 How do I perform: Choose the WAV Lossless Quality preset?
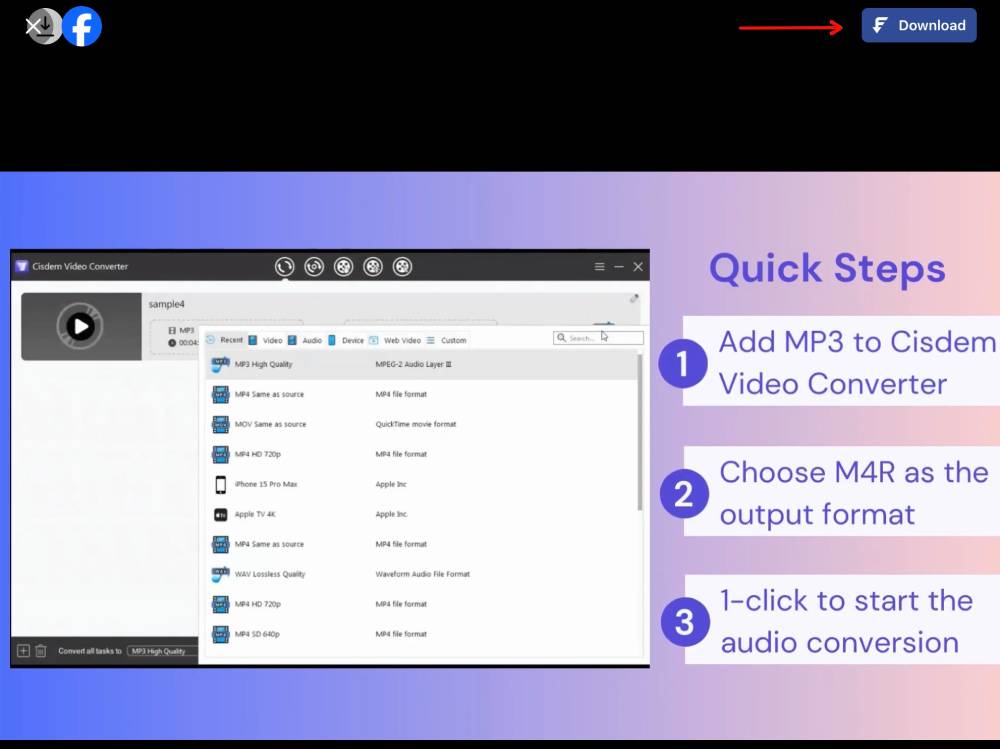[x=421, y=574]
